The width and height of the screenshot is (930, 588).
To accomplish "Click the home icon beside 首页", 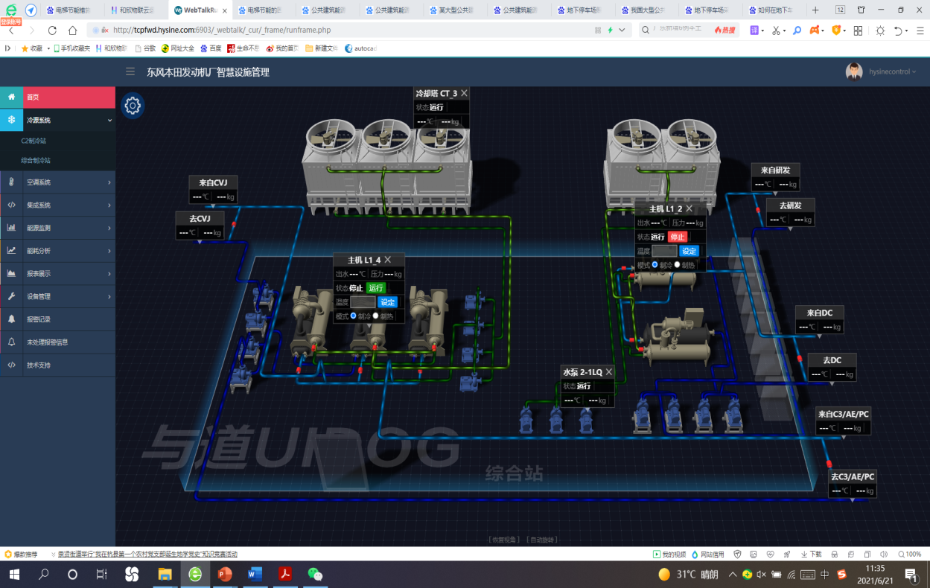I will tap(11, 97).
